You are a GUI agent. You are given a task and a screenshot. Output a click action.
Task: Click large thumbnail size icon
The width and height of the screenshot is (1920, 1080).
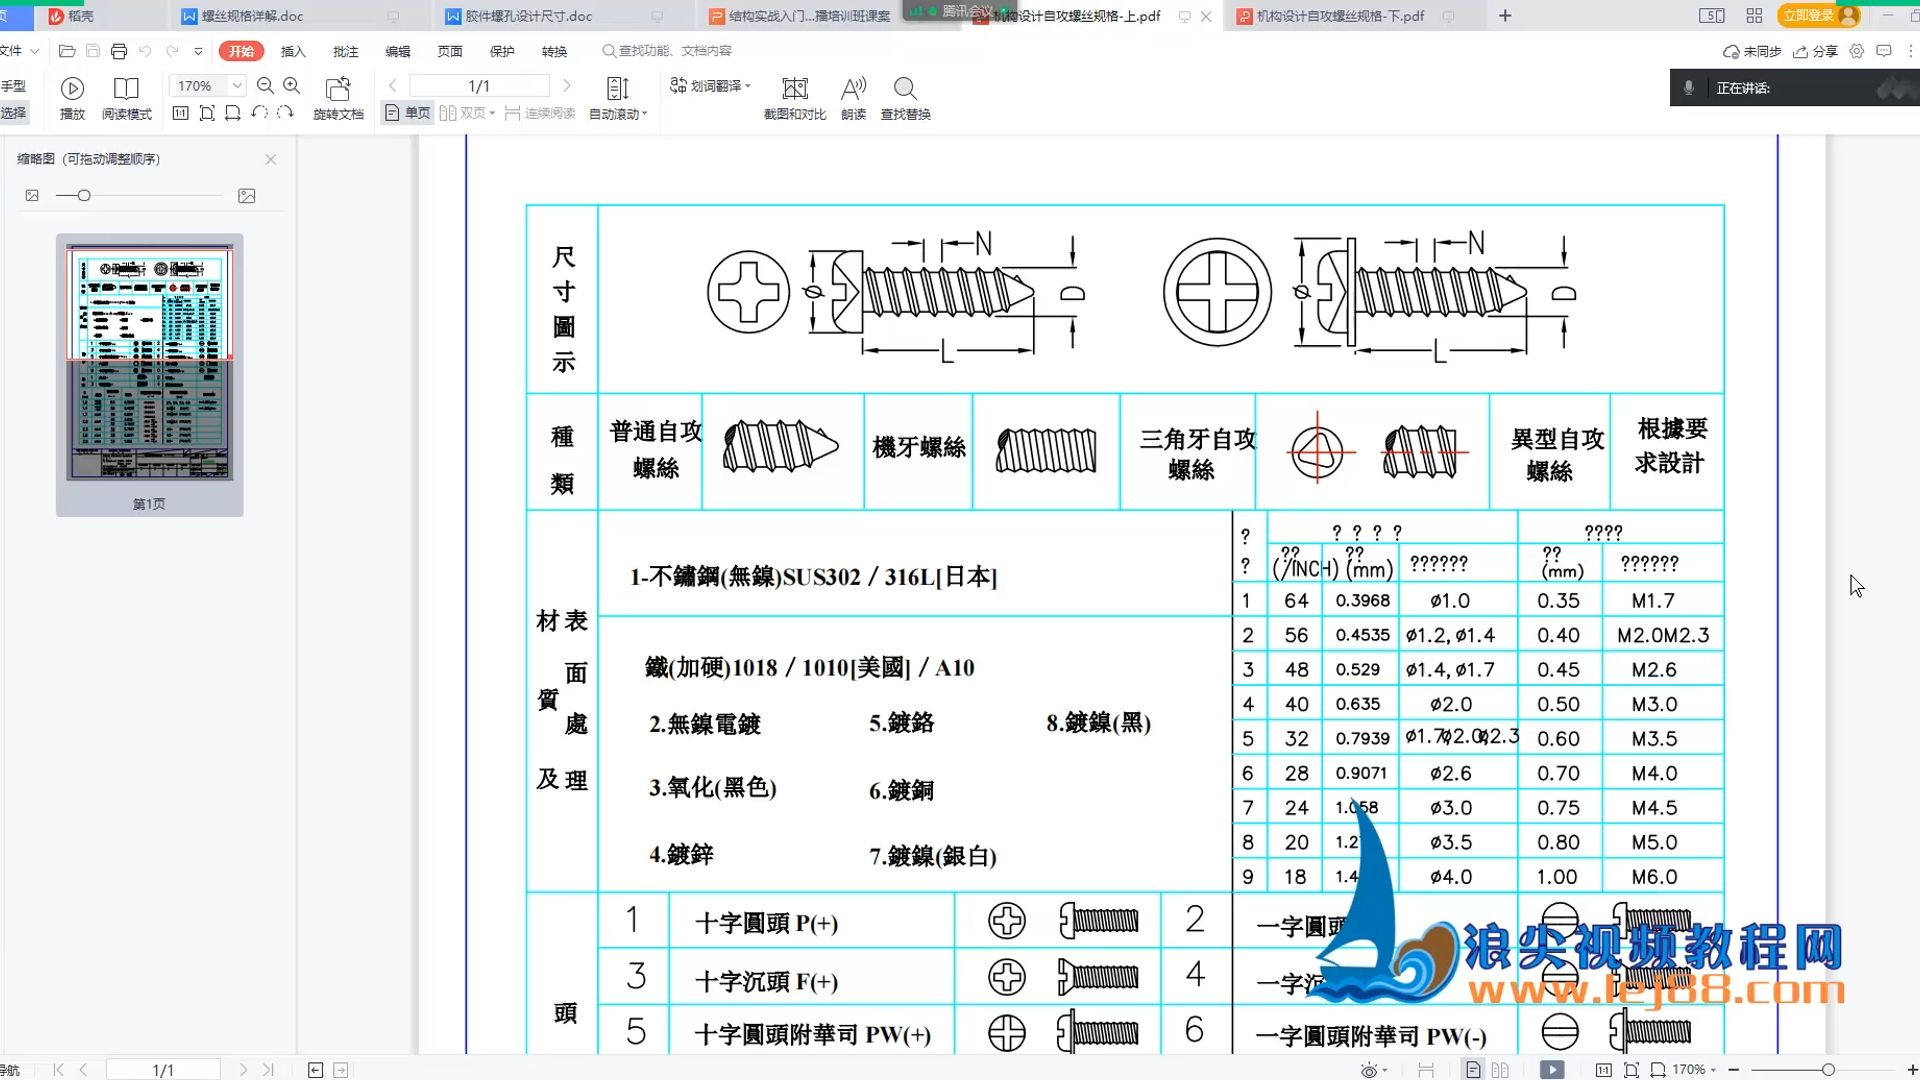247,196
